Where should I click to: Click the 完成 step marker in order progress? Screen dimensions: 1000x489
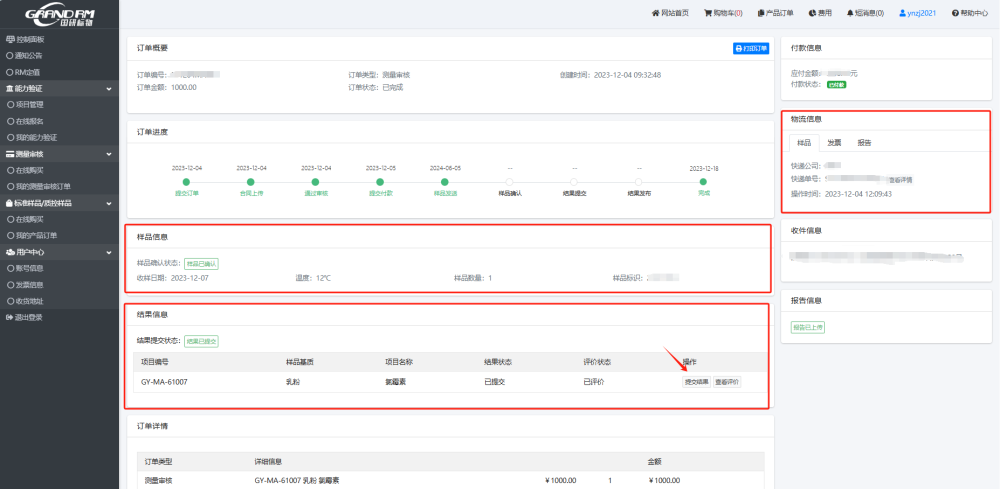click(704, 181)
